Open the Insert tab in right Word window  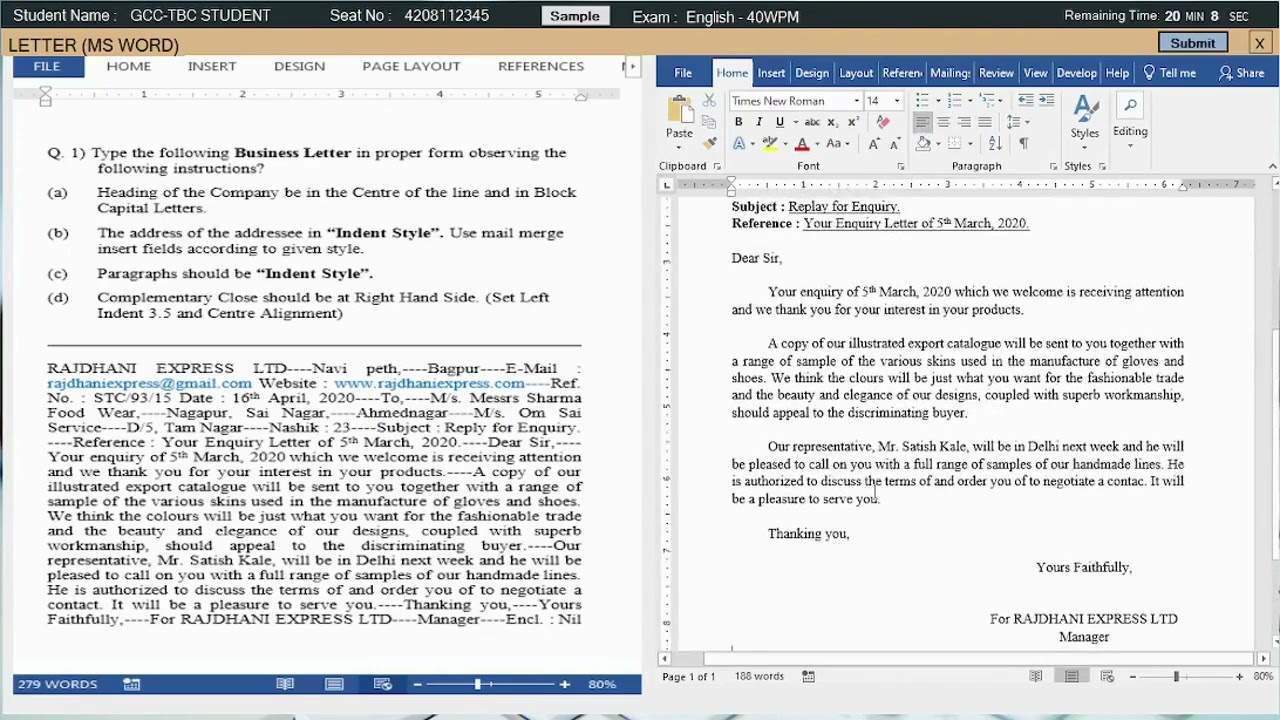[771, 73]
